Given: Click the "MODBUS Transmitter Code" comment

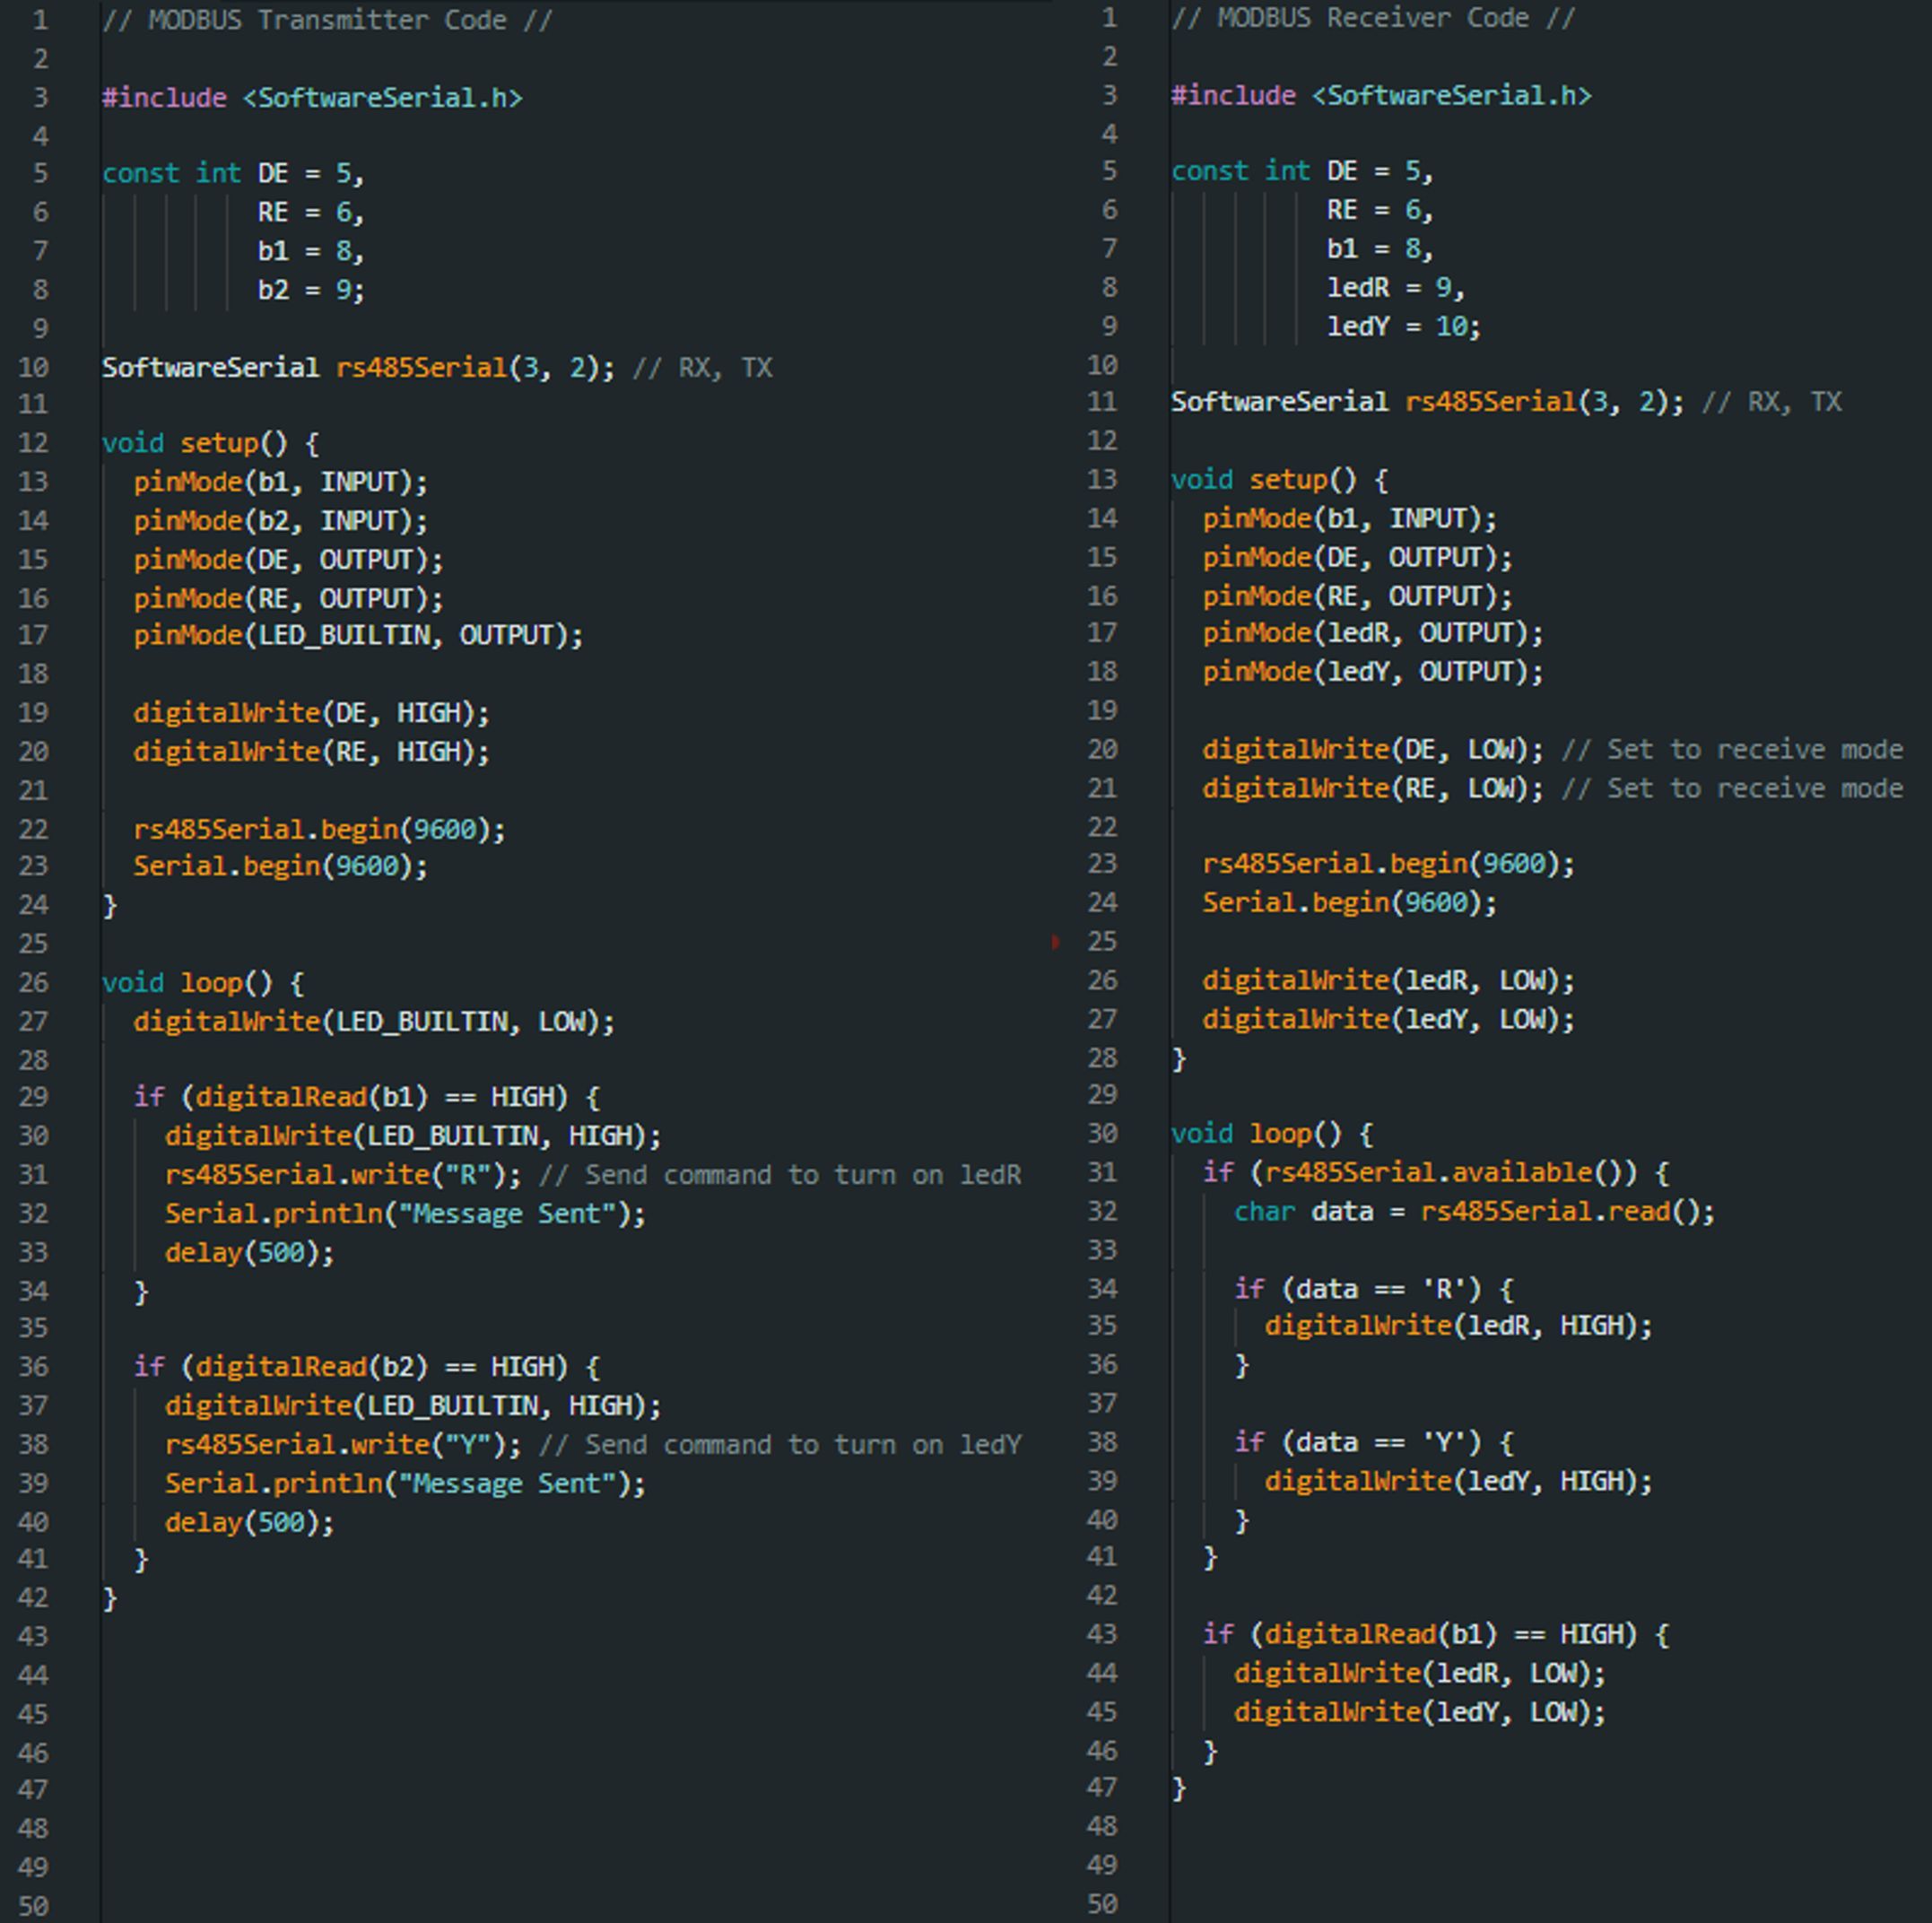Looking at the screenshot, I should tap(327, 20).
